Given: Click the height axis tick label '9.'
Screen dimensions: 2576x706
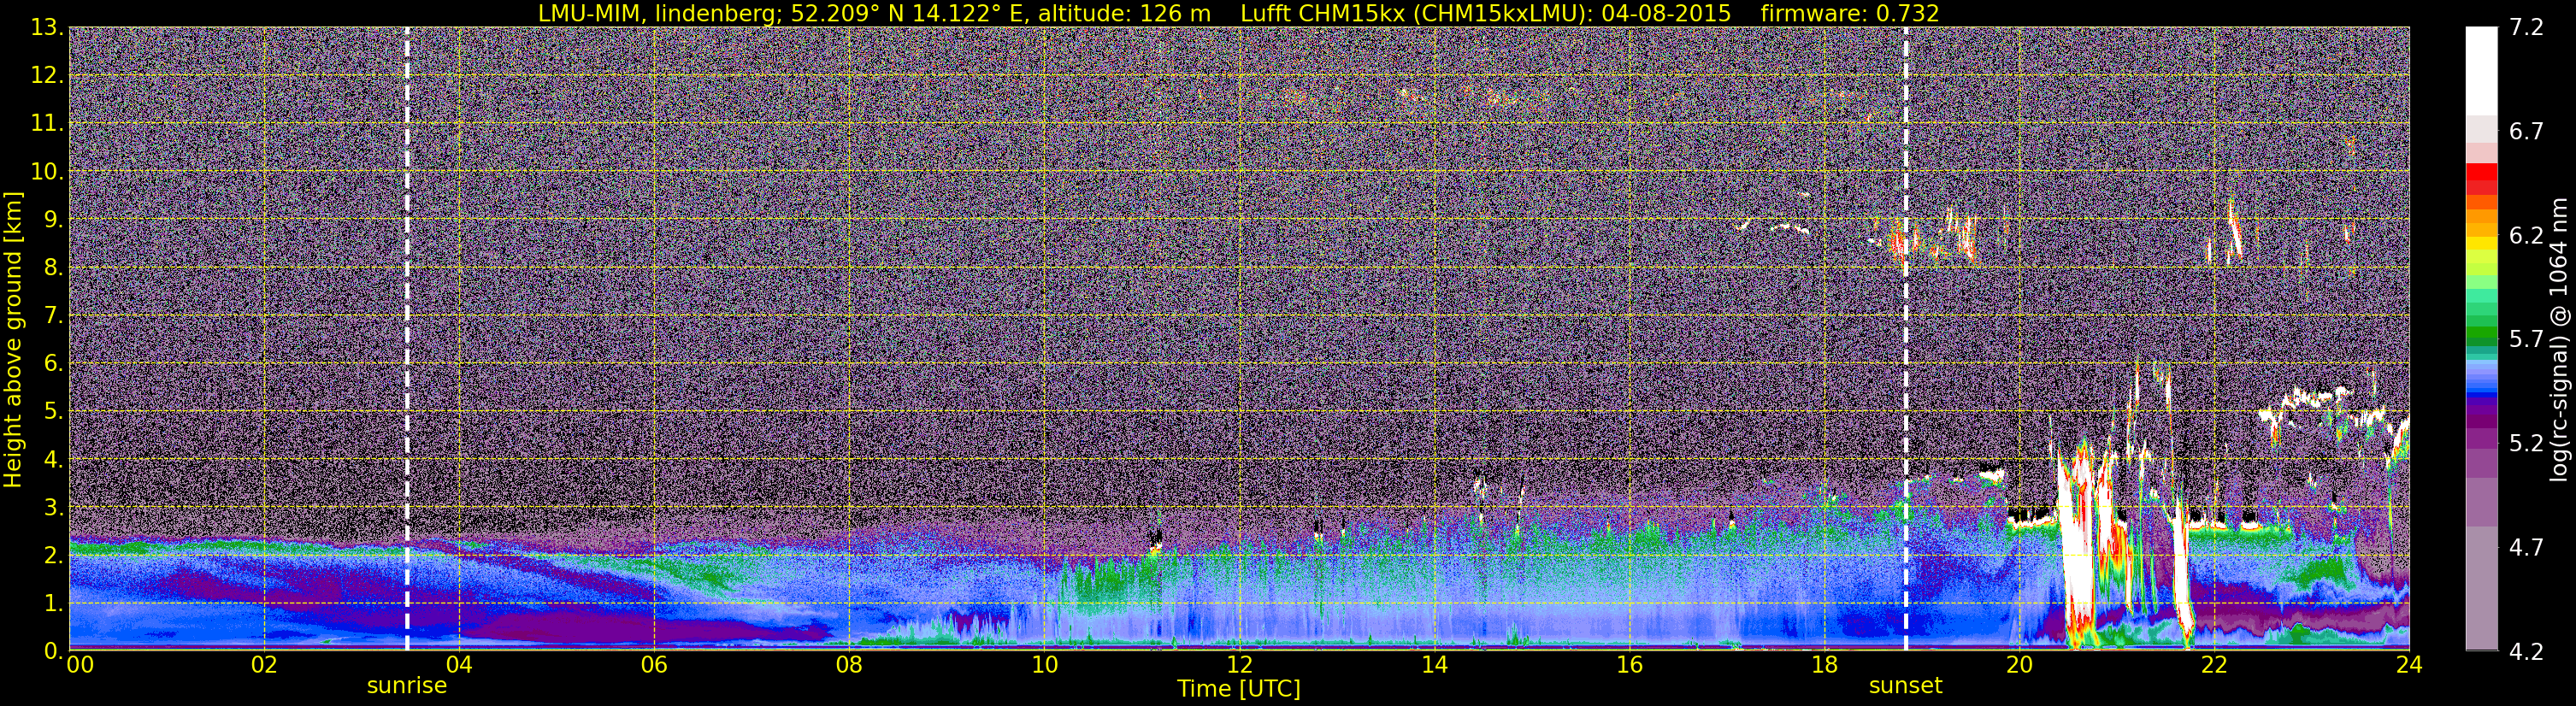Looking at the screenshot, I should pos(53,220).
